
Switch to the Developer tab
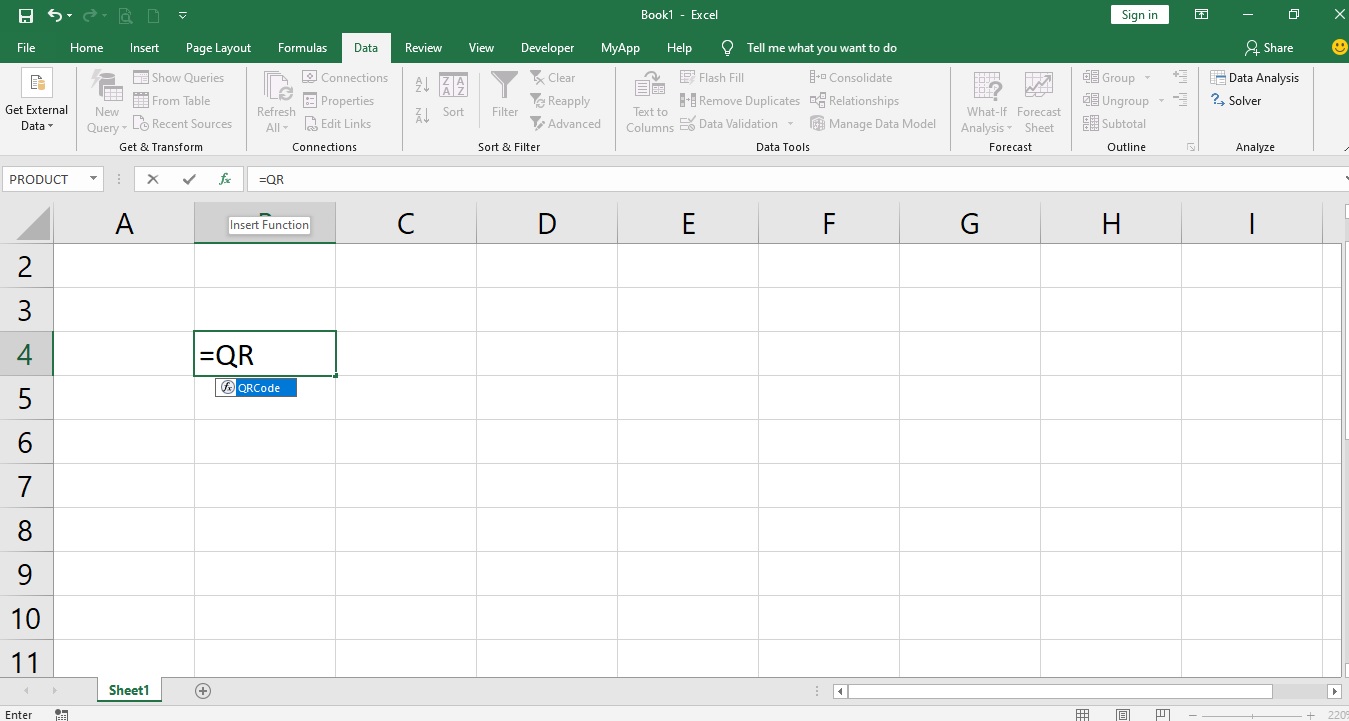[547, 47]
